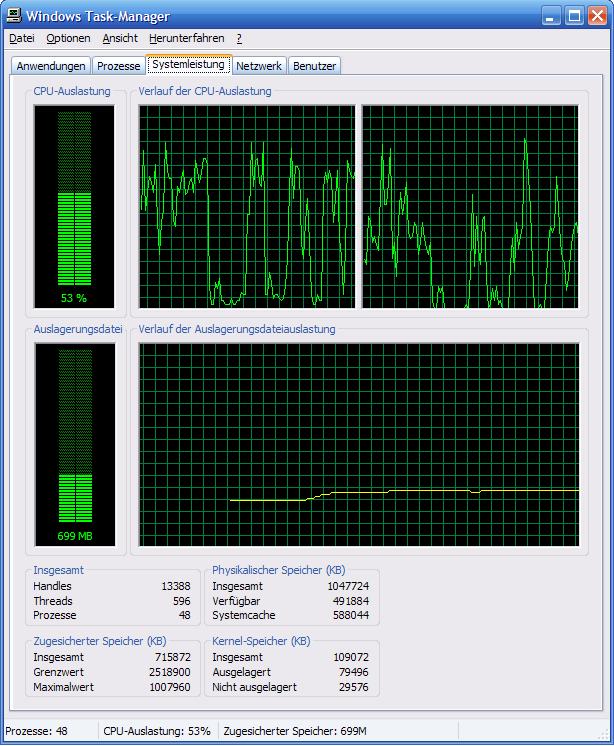Switch to the Benutzer tab

pos(314,66)
